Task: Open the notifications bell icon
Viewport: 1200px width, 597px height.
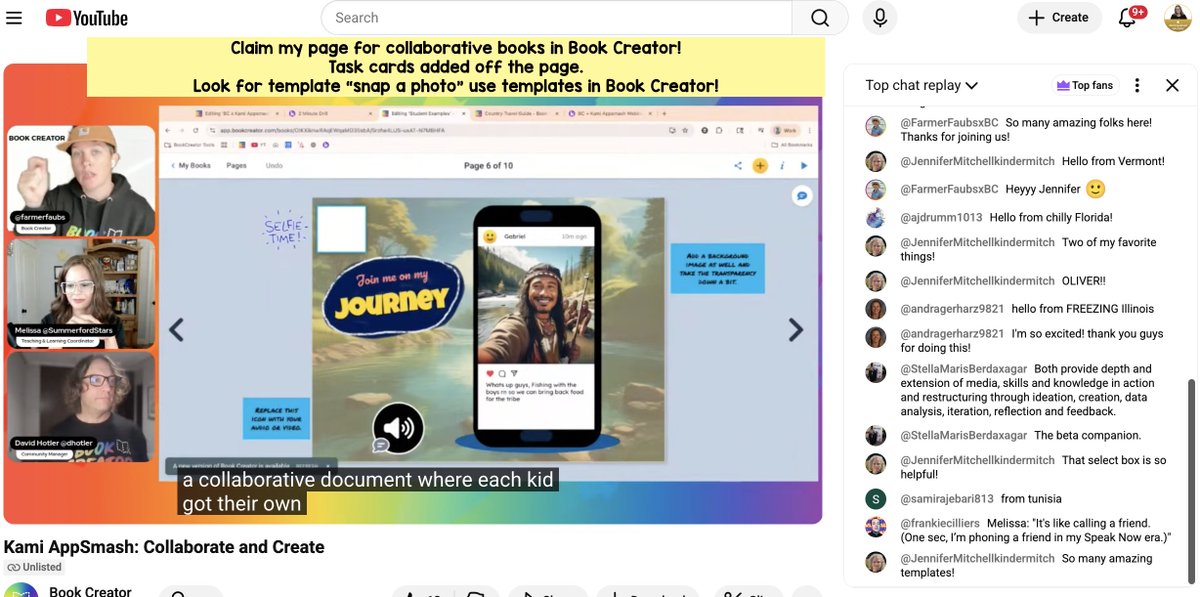Action: click(1127, 17)
